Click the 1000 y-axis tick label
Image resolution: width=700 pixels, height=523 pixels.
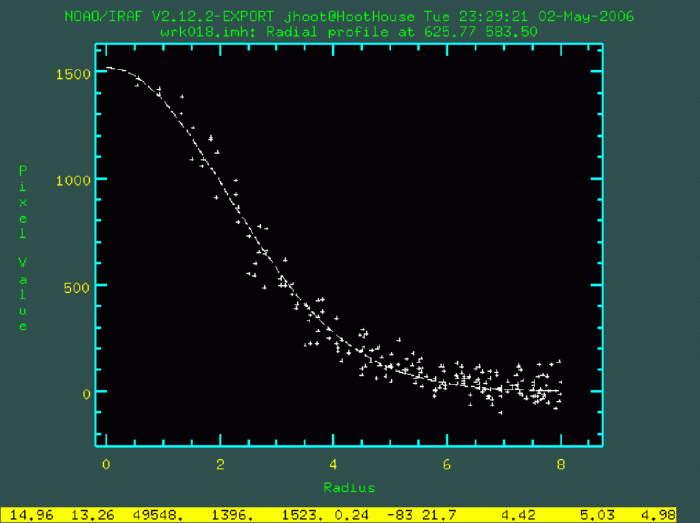click(x=74, y=181)
